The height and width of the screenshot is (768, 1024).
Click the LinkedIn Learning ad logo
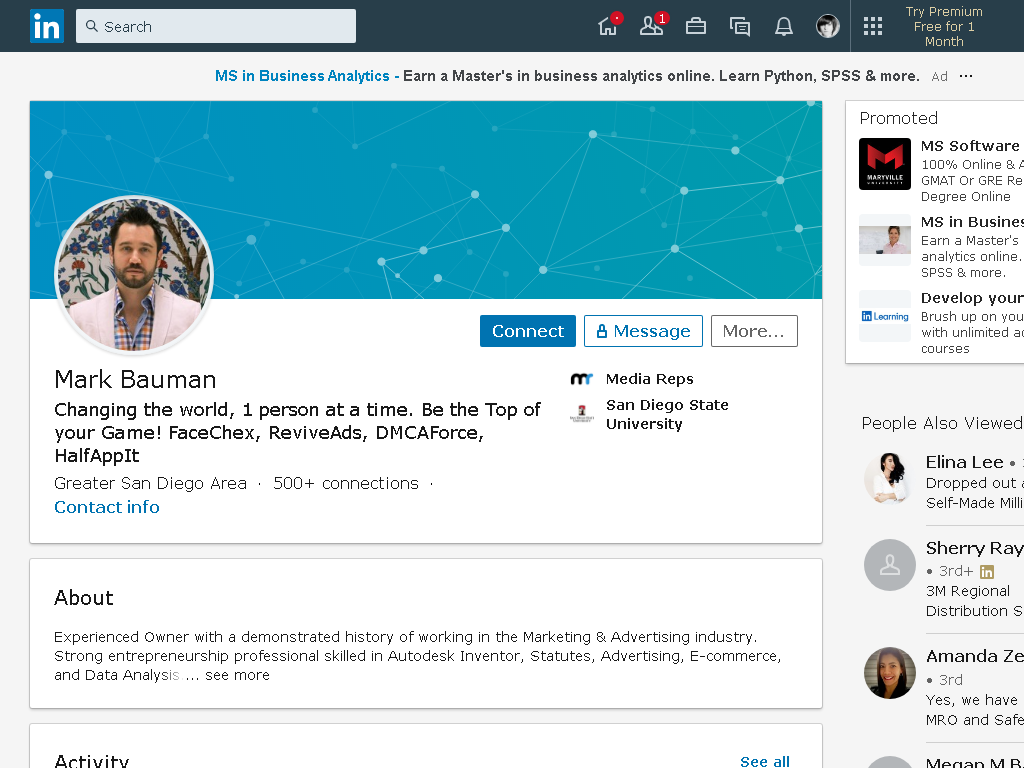pos(884,316)
